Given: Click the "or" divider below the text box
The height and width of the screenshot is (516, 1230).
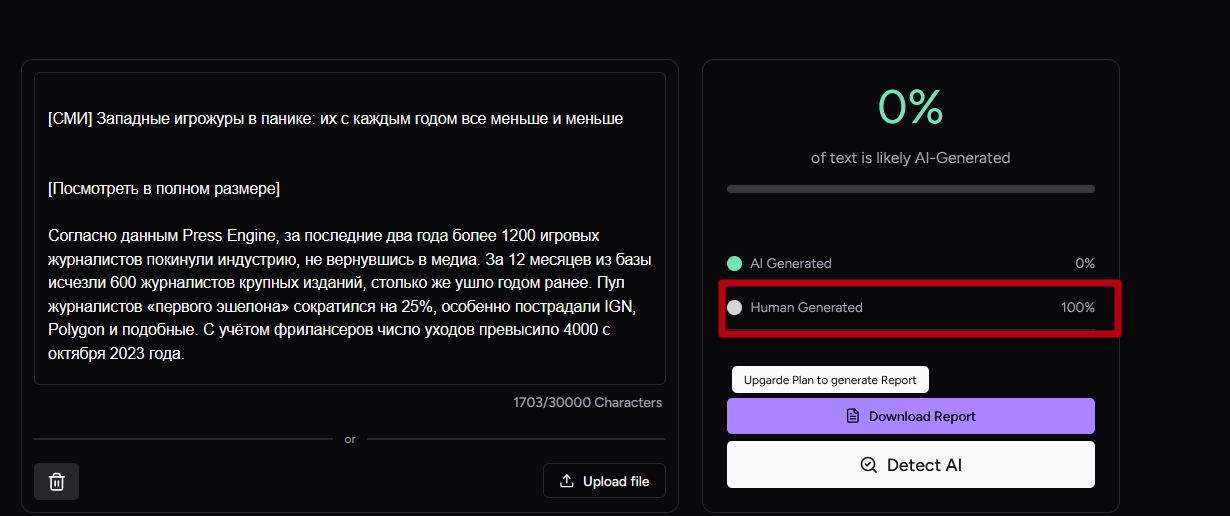Looking at the screenshot, I should 350,439.
